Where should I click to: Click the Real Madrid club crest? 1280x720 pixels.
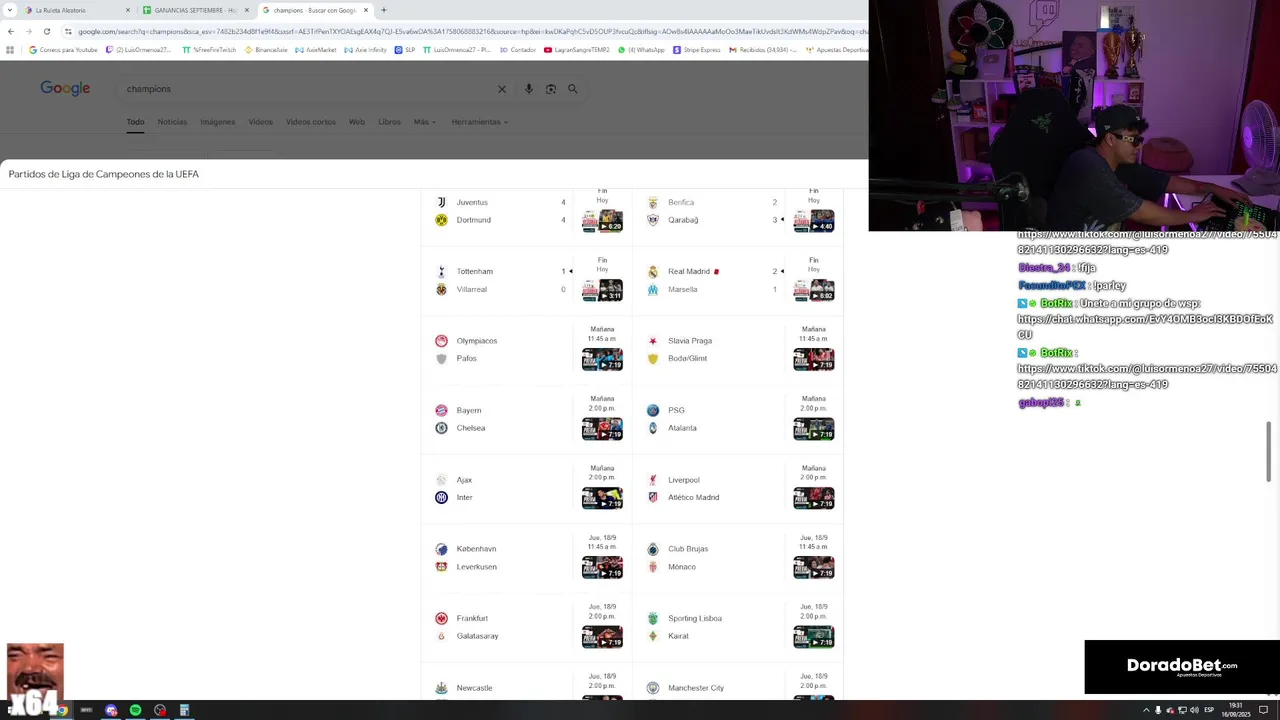(x=653, y=271)
